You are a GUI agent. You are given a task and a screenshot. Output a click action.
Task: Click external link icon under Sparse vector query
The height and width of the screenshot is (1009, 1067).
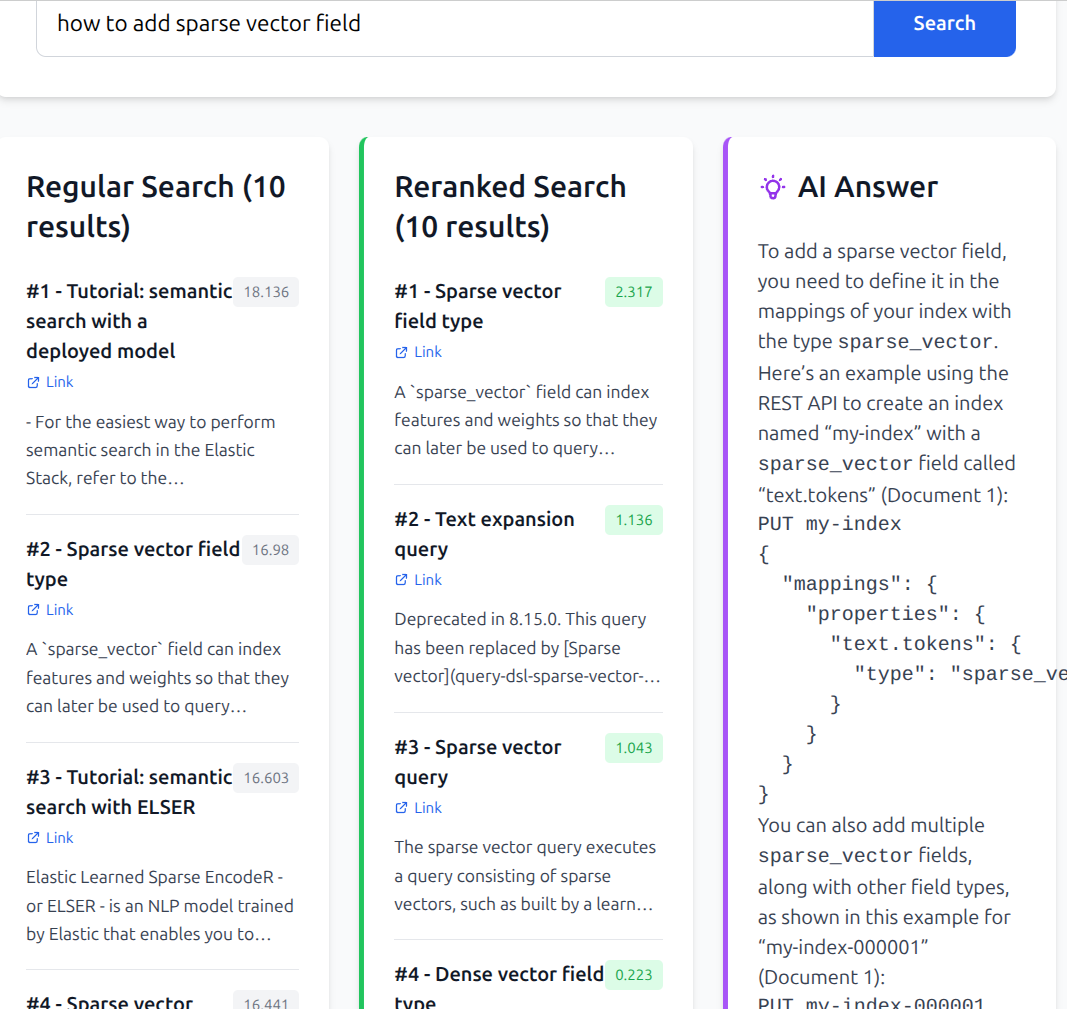pyautogui.click(x=401, y=808)
